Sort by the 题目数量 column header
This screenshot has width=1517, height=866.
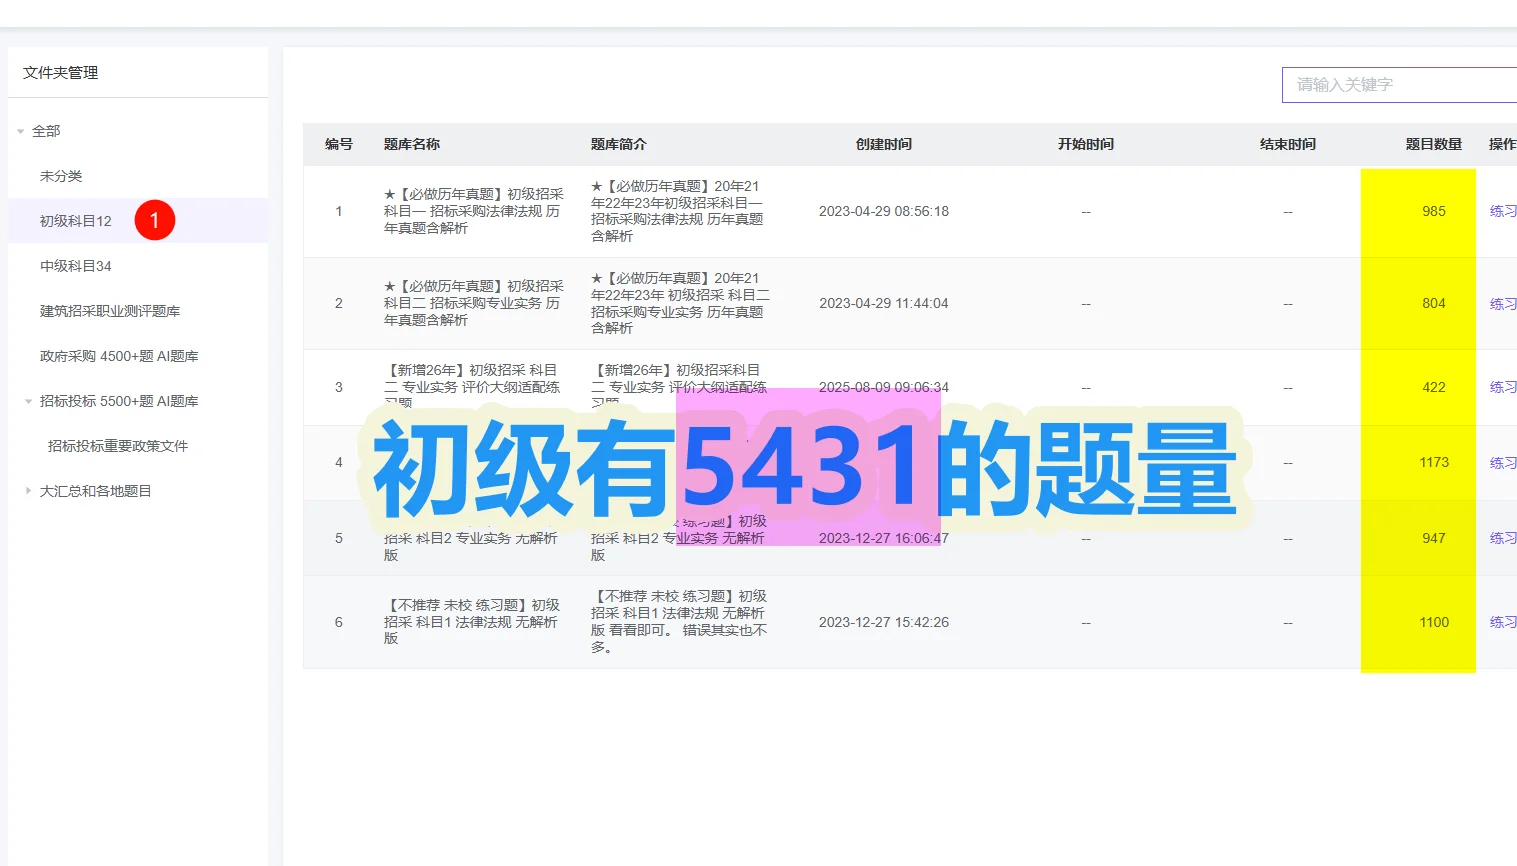click(x=1433, y=144)
